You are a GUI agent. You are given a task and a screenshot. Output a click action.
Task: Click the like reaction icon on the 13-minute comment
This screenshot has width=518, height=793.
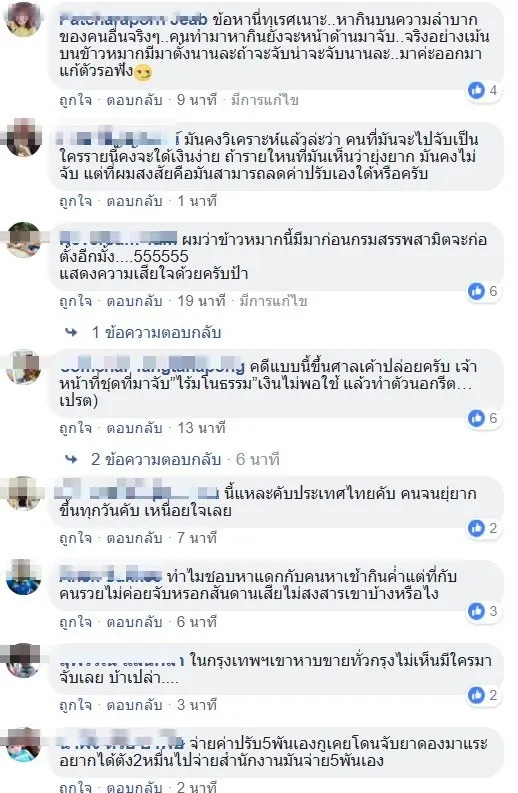pos(476,418)
